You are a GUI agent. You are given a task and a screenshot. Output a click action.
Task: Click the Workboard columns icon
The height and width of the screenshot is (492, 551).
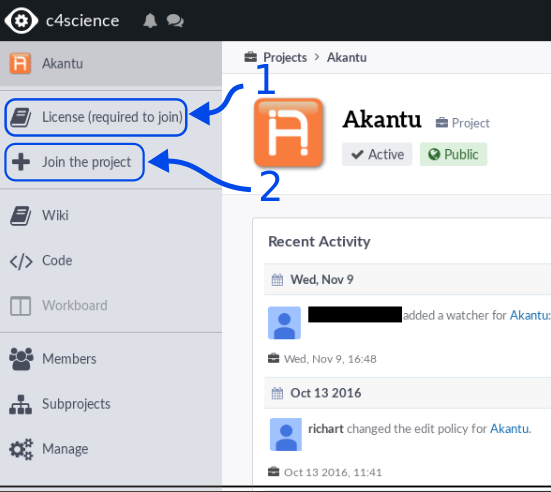[x=20, y=306]
